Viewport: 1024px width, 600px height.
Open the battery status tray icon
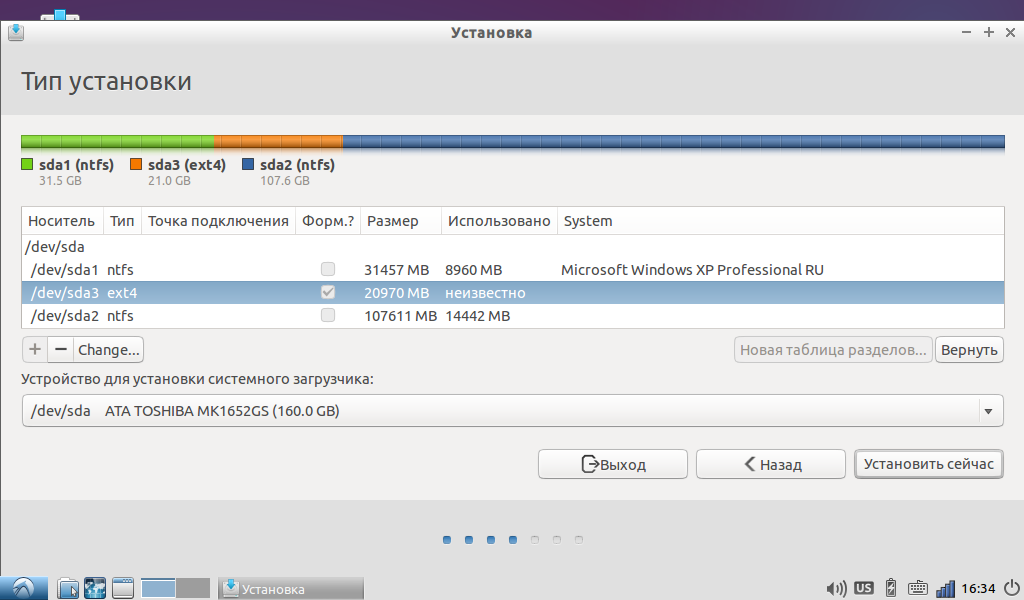pyautogui.click(x=891, y=588)
